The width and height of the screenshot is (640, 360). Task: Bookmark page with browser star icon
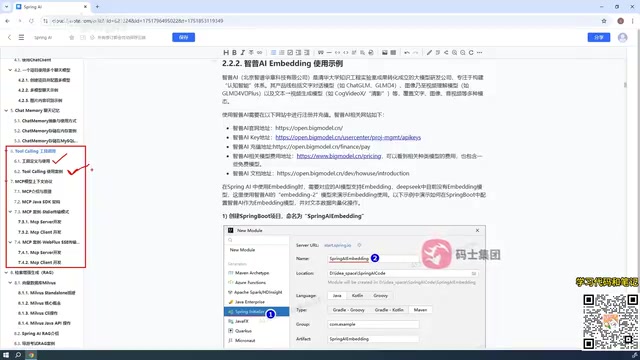604,21
